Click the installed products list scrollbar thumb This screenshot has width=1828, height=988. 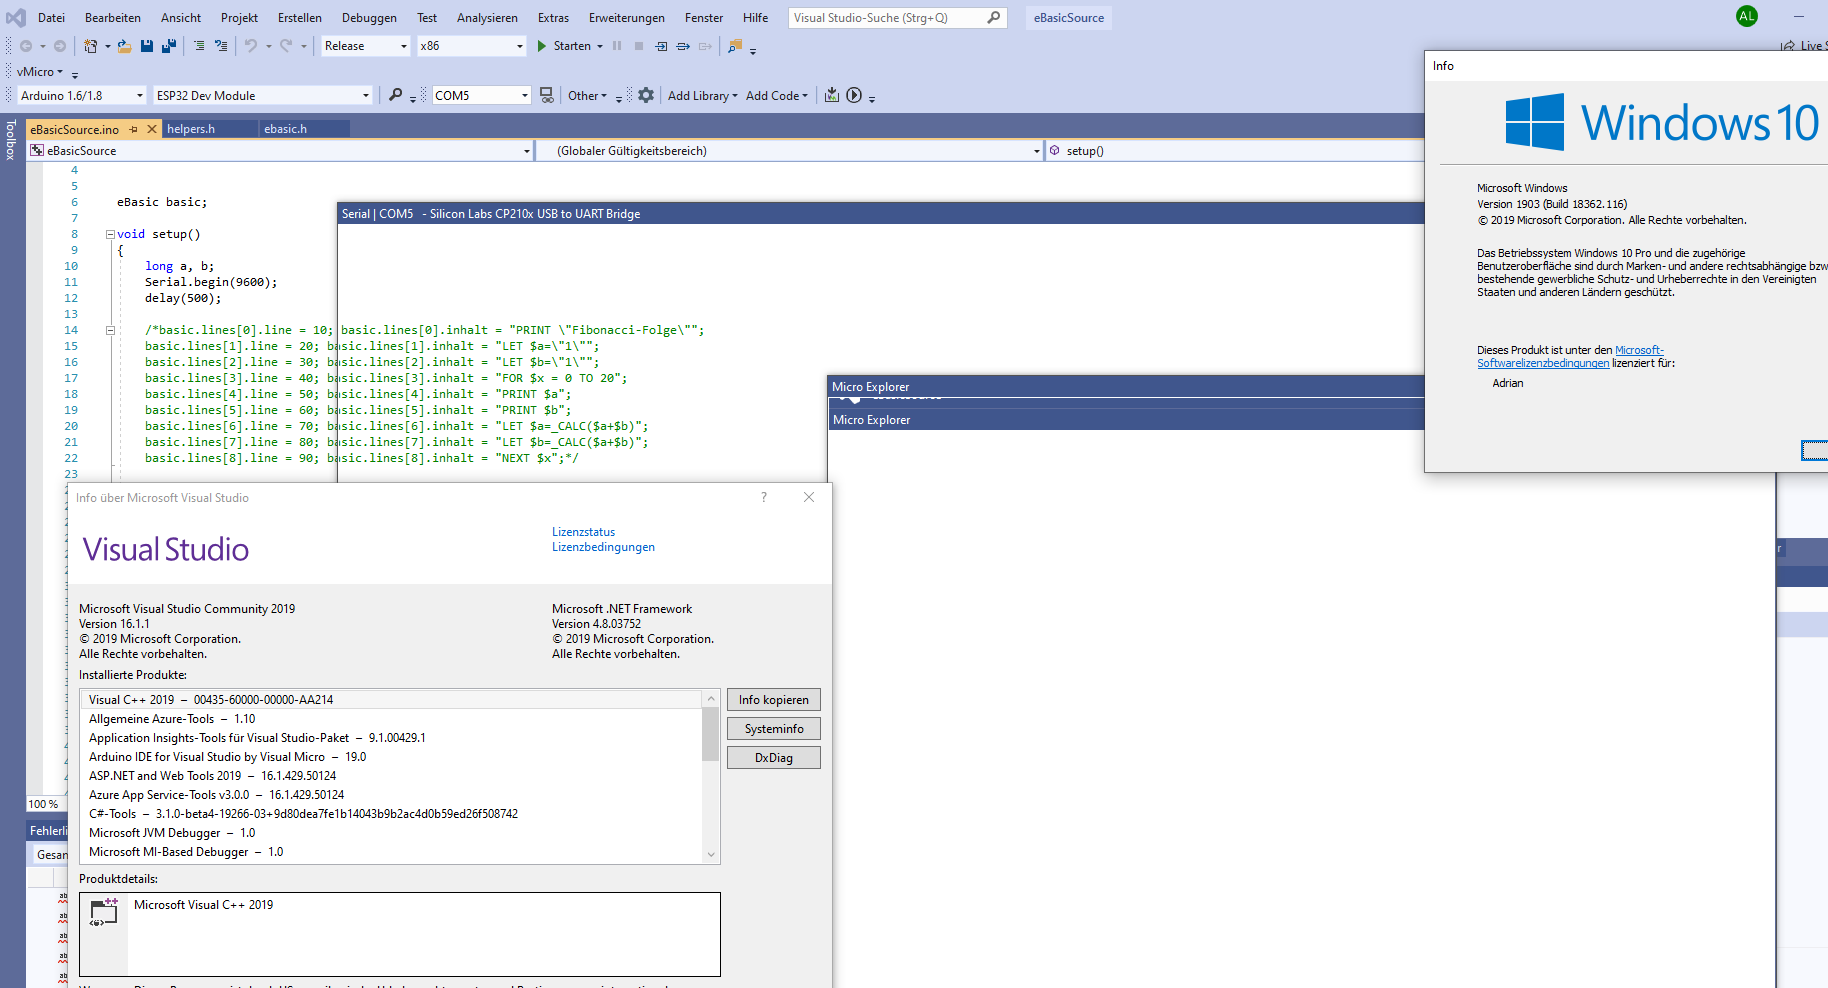point(711,734)
